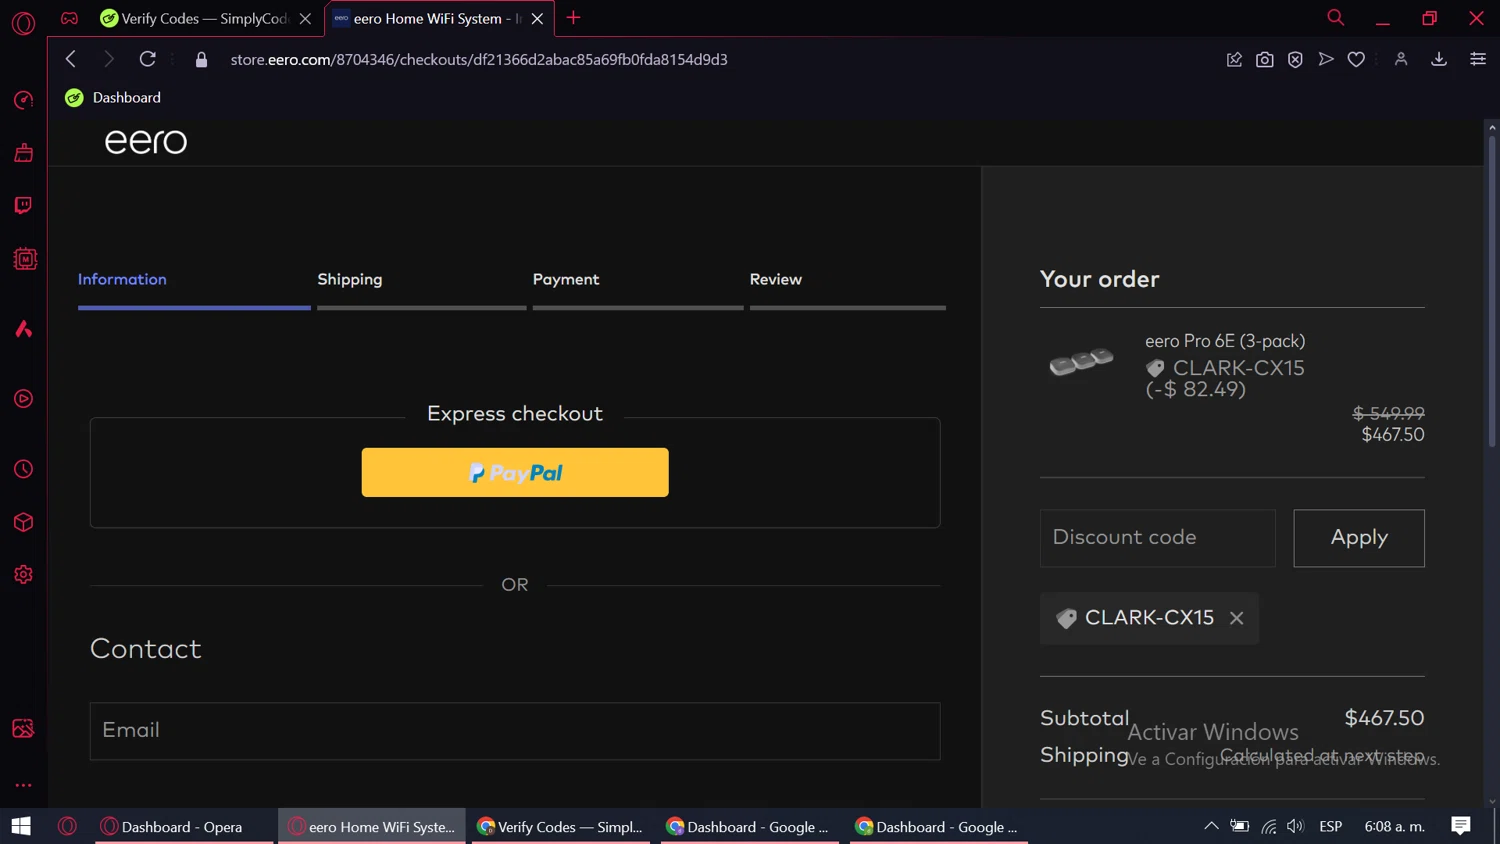
Task: Switch to Verify Codes Chrome taskbar window
Action: 561,826
